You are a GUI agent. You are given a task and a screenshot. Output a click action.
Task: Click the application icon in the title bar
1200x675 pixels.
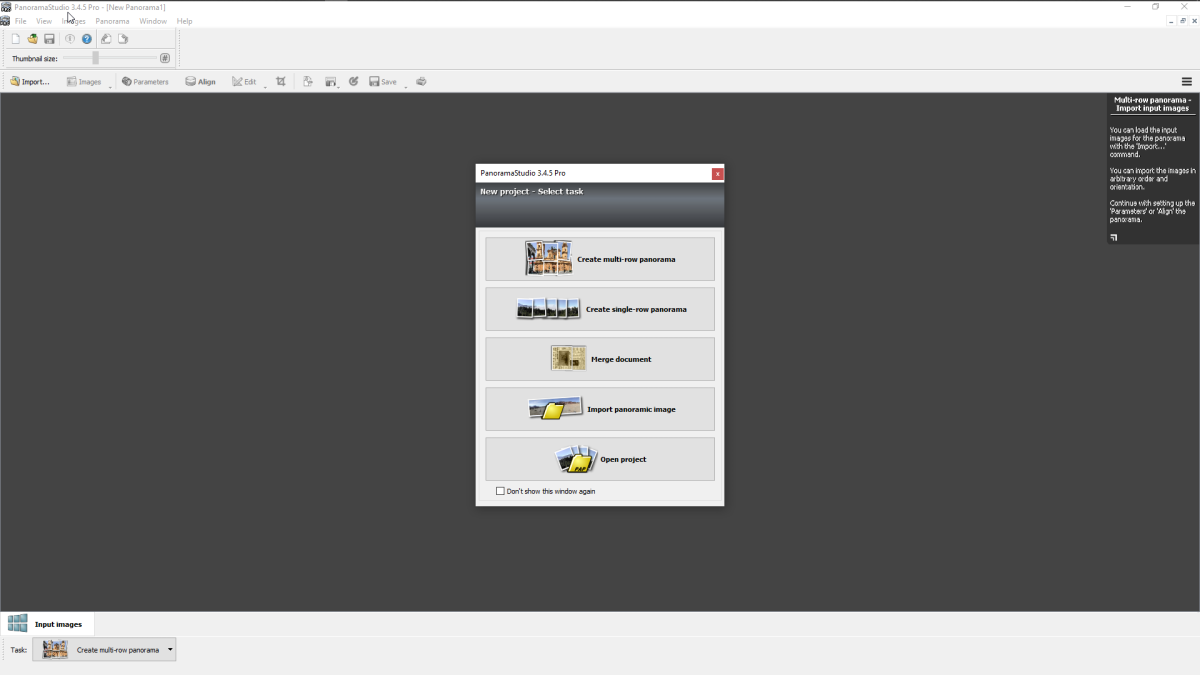click(6, 7)
